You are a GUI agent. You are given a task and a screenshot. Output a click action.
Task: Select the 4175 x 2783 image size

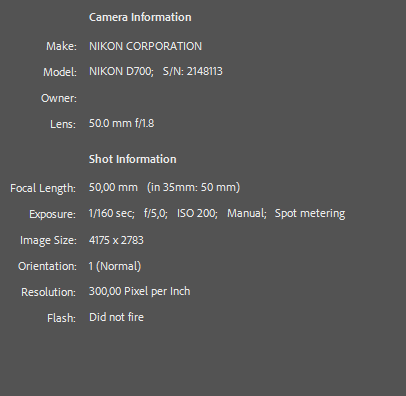point(116,240)
